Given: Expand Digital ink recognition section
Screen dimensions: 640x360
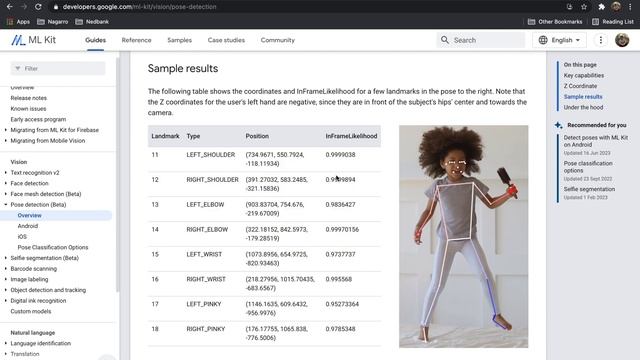Looking at the screenshot, I should pos(6,300).
